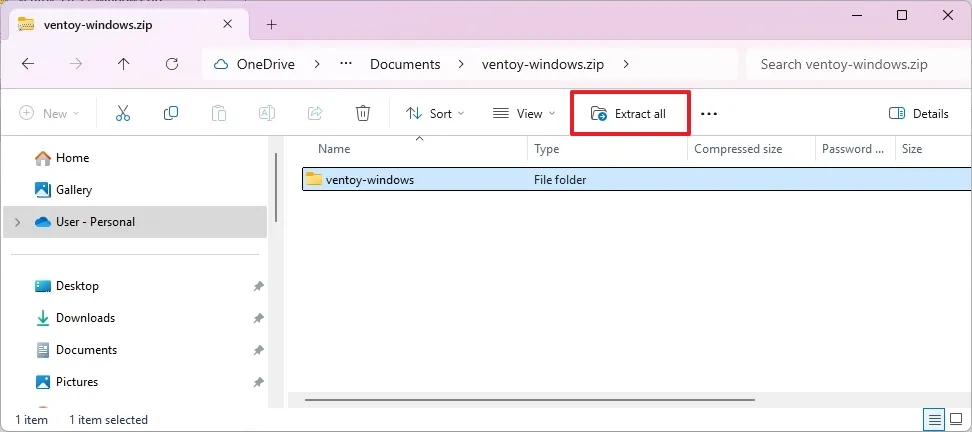Click pin icon next to Pictures
The width and height of the screenshot is (972, 432).
point(258,382)
